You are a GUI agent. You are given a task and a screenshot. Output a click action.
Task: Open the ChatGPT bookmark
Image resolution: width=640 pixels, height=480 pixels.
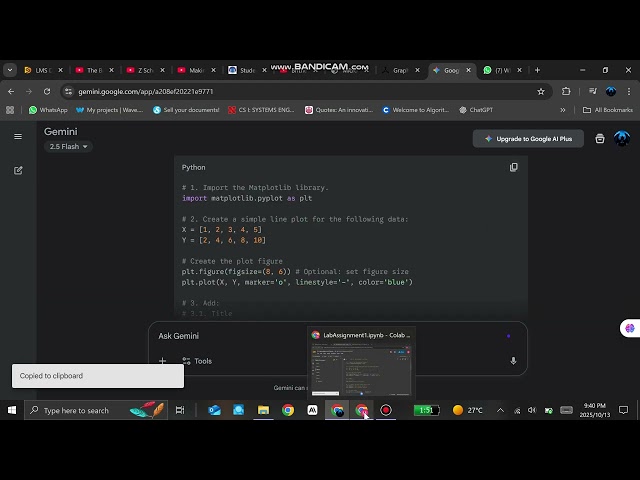476,110
